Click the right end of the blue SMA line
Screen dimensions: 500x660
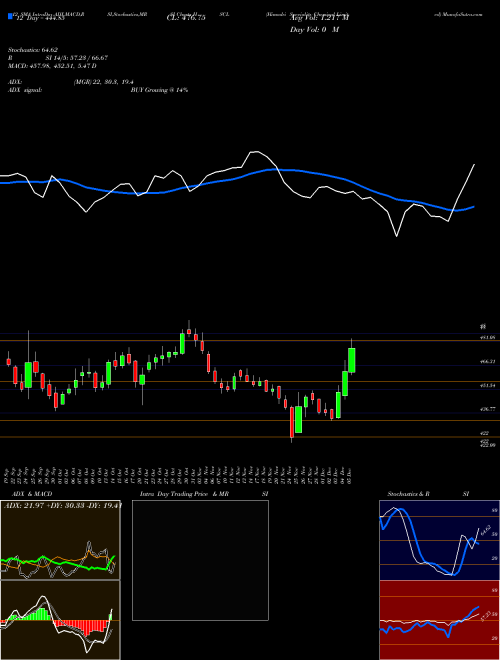tap(474, 207)
